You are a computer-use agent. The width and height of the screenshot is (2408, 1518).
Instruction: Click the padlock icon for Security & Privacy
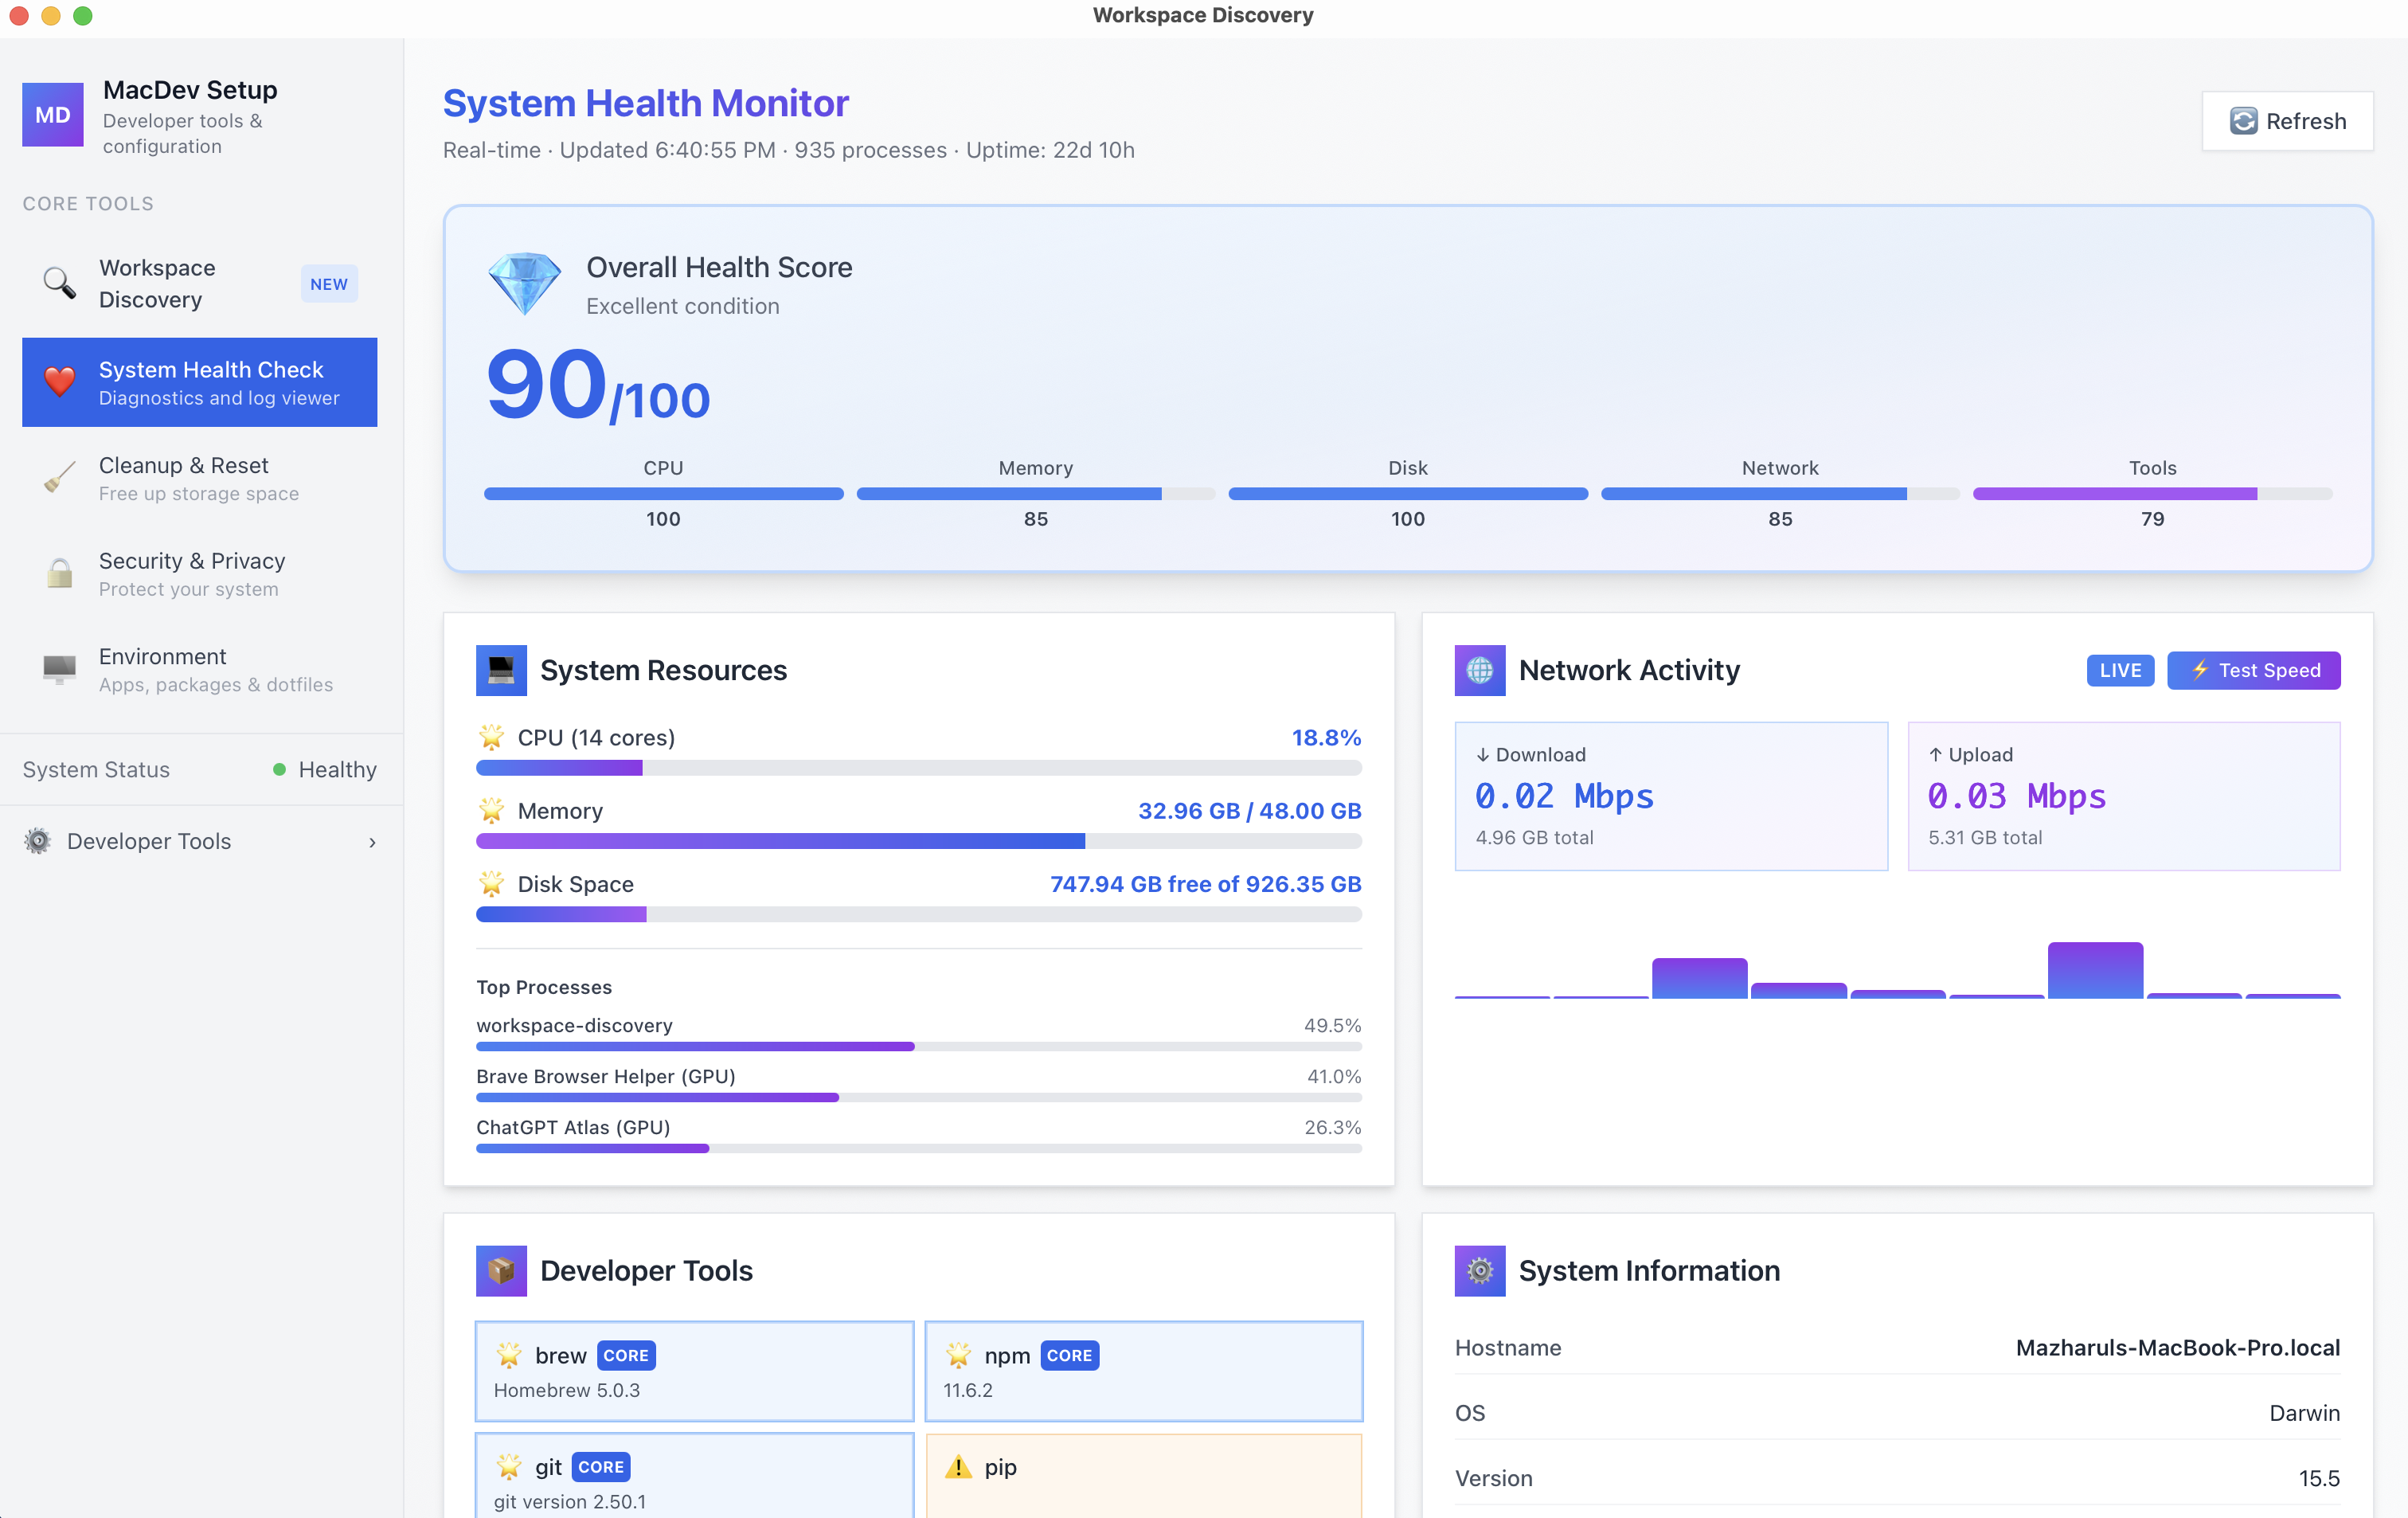(x=59, y=573)
